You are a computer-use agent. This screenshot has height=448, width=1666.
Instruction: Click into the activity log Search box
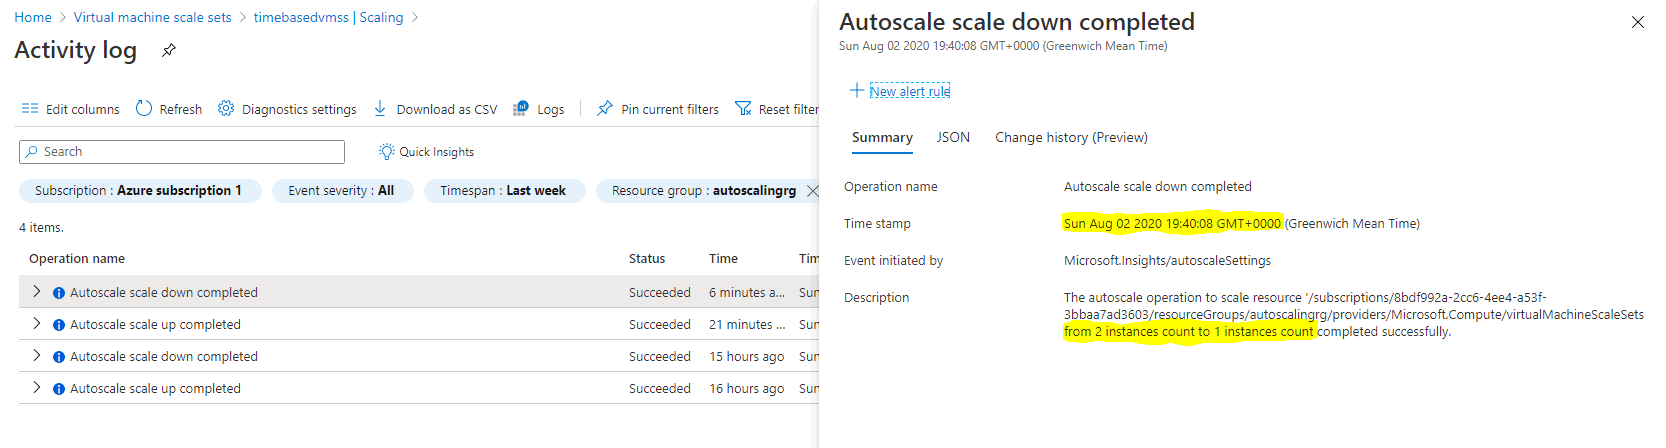pyautogui.click(x=182, y=152)
